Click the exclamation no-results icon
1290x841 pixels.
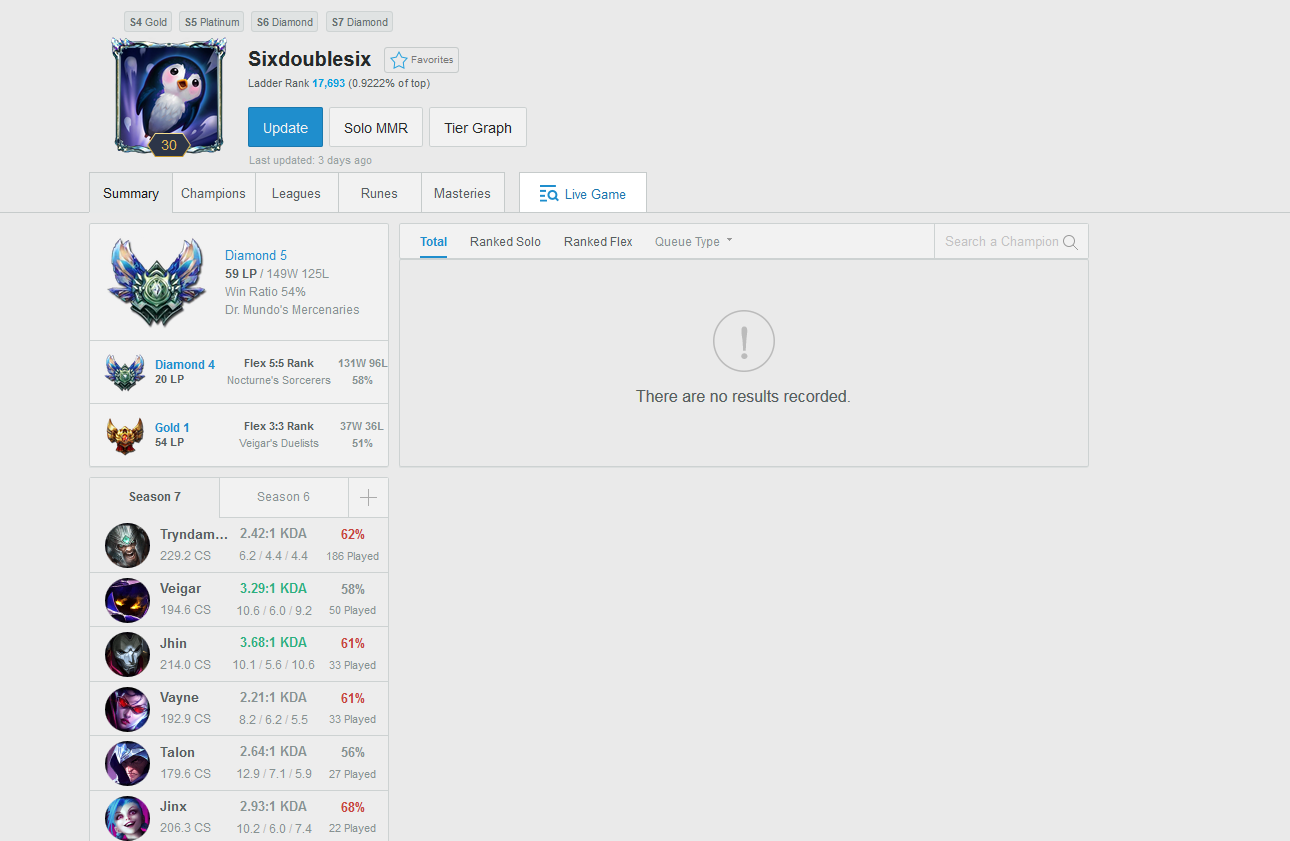tap(744, 341)
